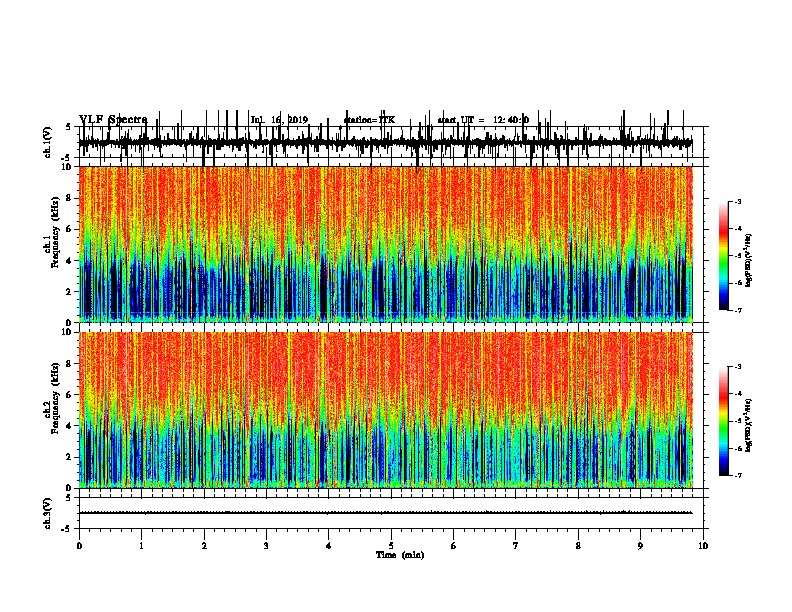This screenshot has height=612, width=792.
Task: Click the ch.2 color bar "log(PSD)" label
Action: [748, 425]
